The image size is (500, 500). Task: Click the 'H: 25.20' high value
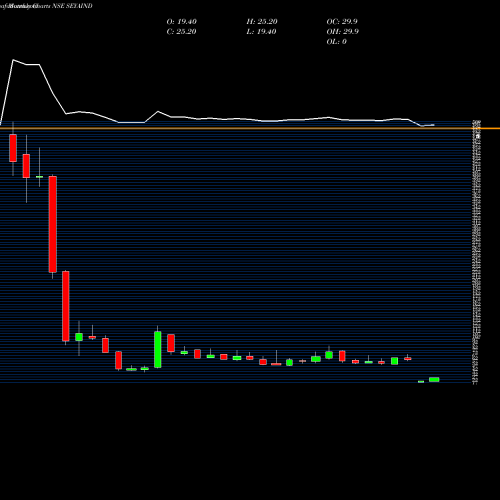[x=262, y=22]
